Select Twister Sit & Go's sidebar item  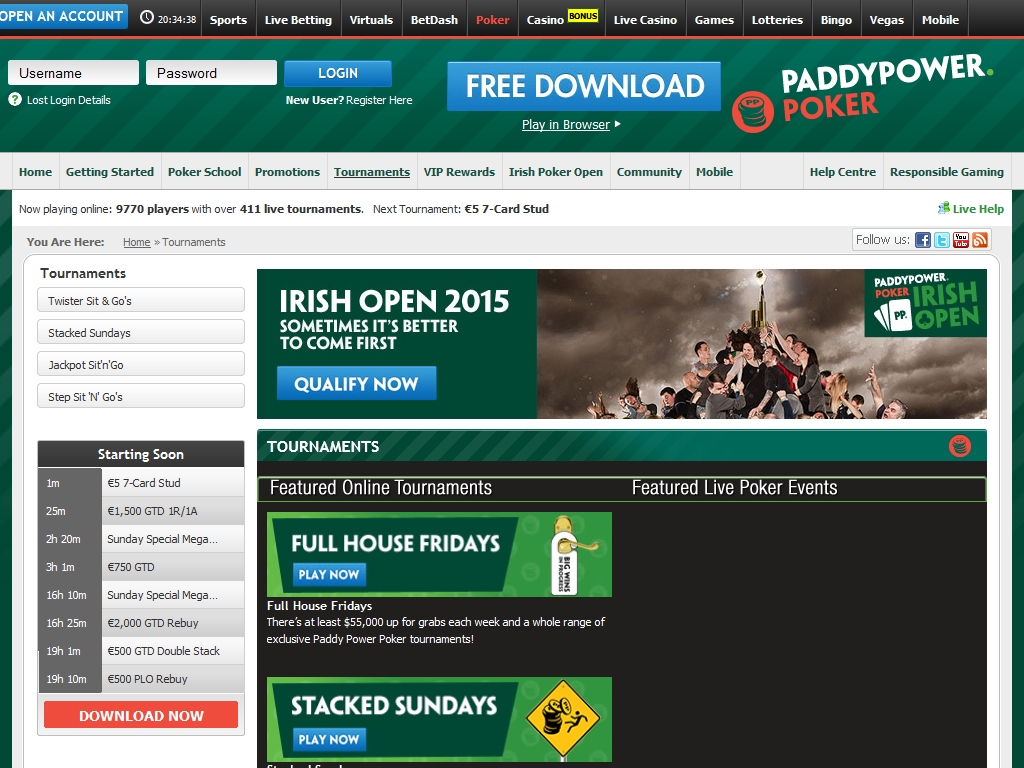pos(141,301)
